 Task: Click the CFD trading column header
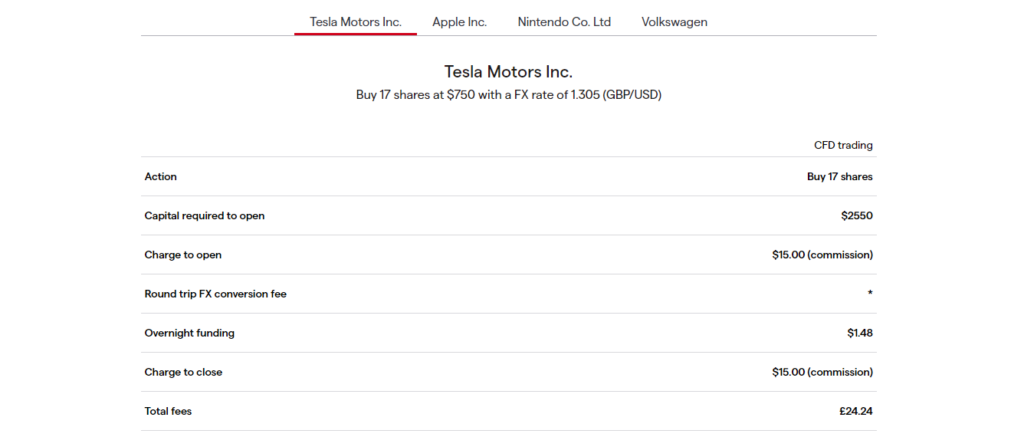point(843,145)
